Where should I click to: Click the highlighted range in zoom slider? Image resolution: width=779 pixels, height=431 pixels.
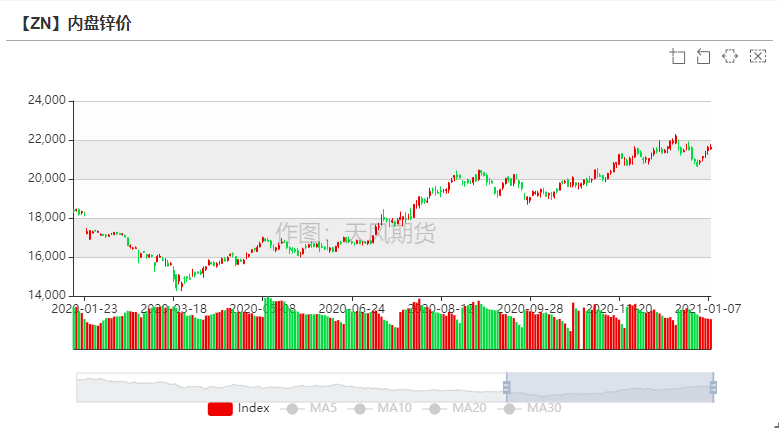(x=610, y=387)
